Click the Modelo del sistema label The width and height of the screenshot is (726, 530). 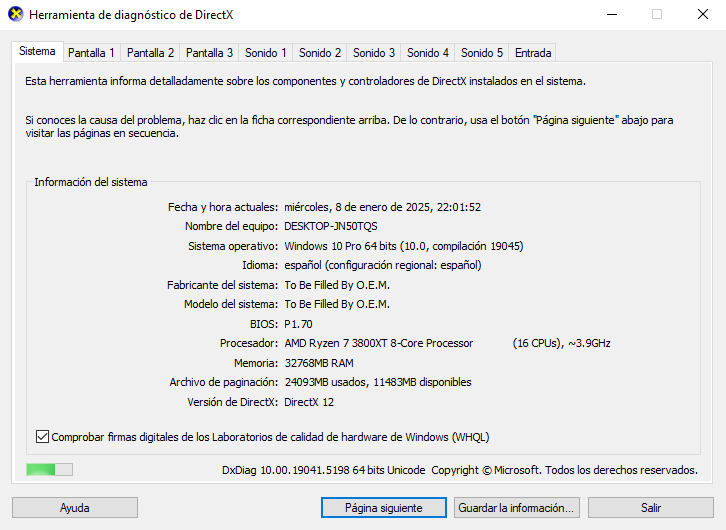coord(231,304)
